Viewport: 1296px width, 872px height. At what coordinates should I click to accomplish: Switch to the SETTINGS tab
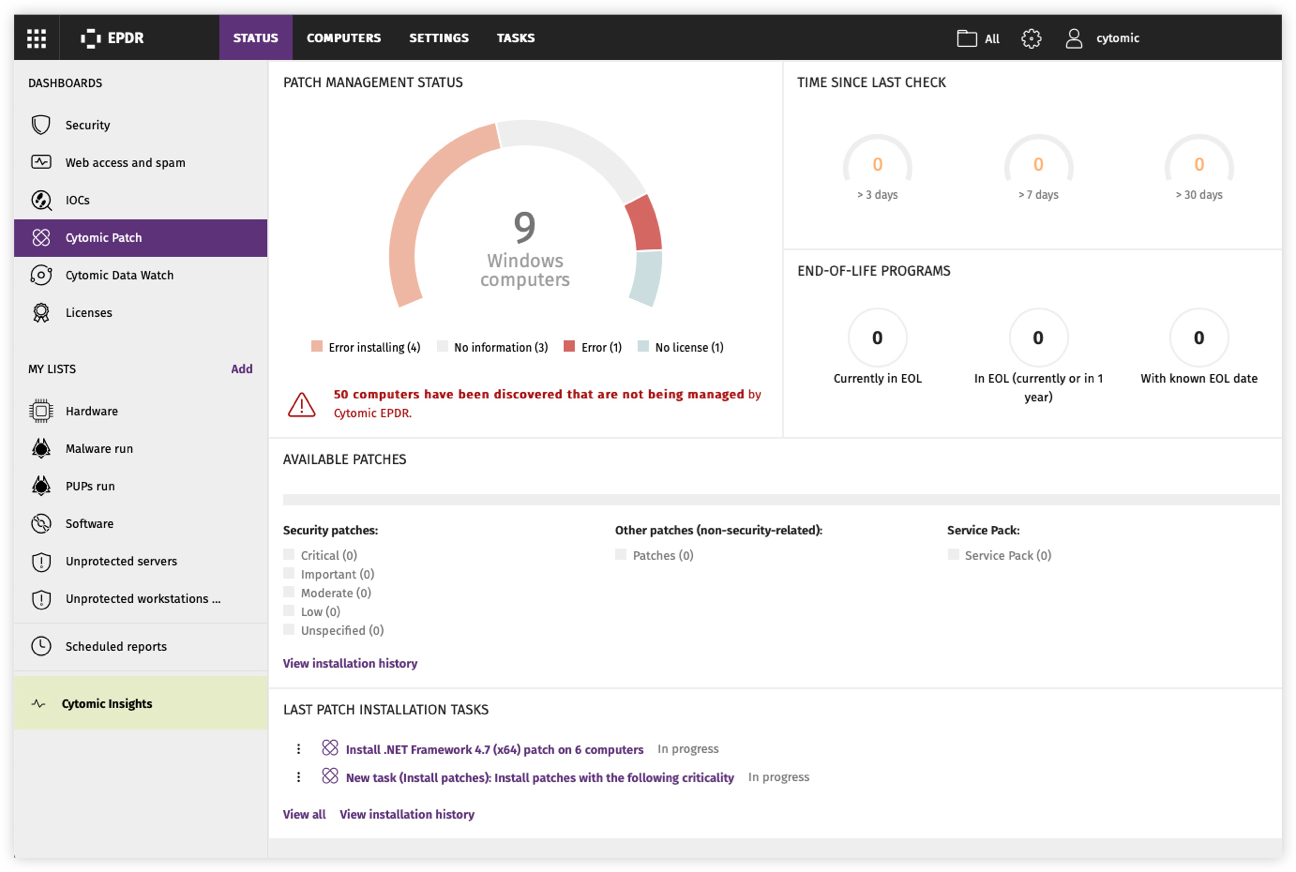[x=439, y=38]
